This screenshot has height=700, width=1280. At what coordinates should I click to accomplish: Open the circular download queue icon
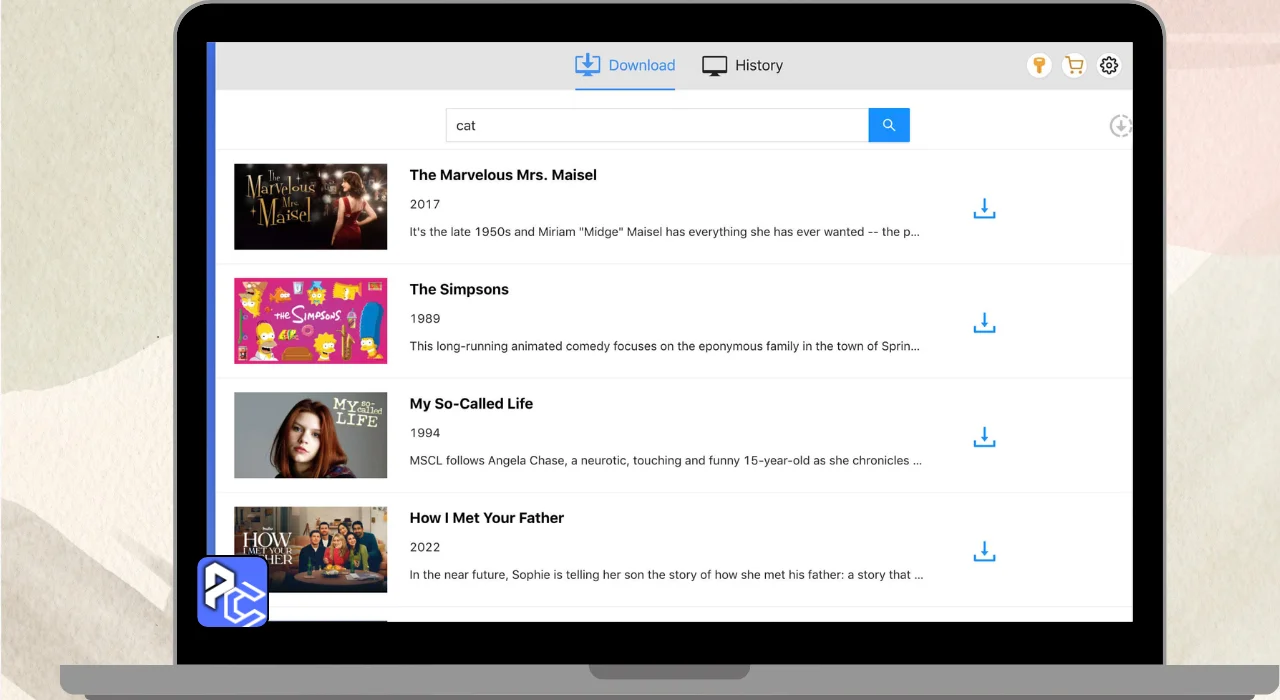pos(1121,126)
